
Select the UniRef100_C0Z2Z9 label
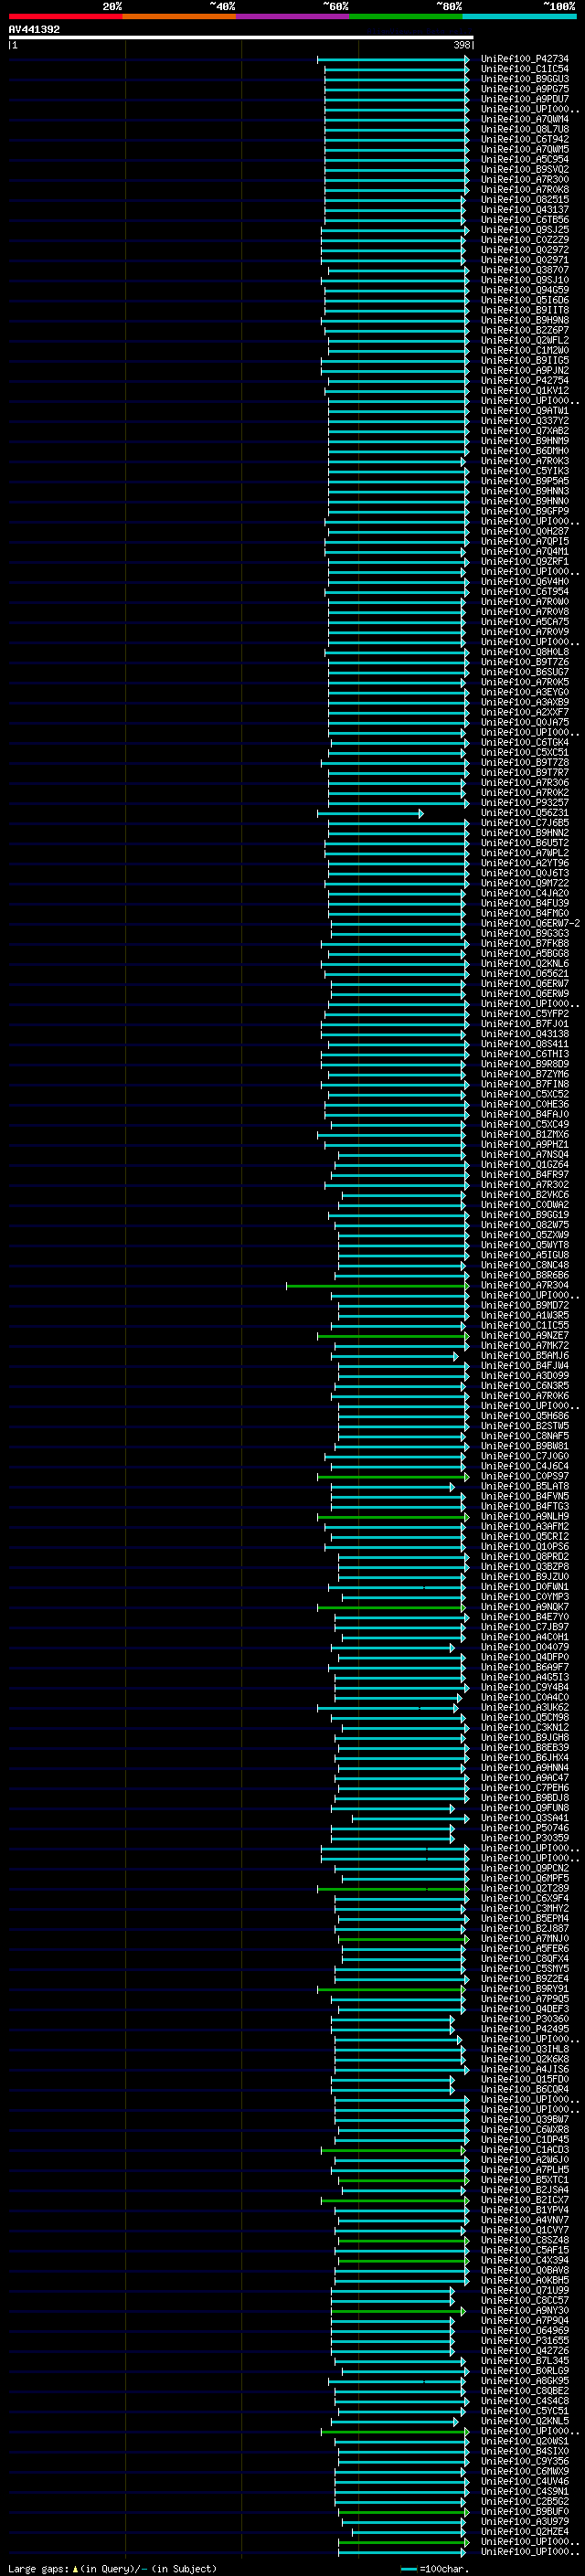(525, 240)
